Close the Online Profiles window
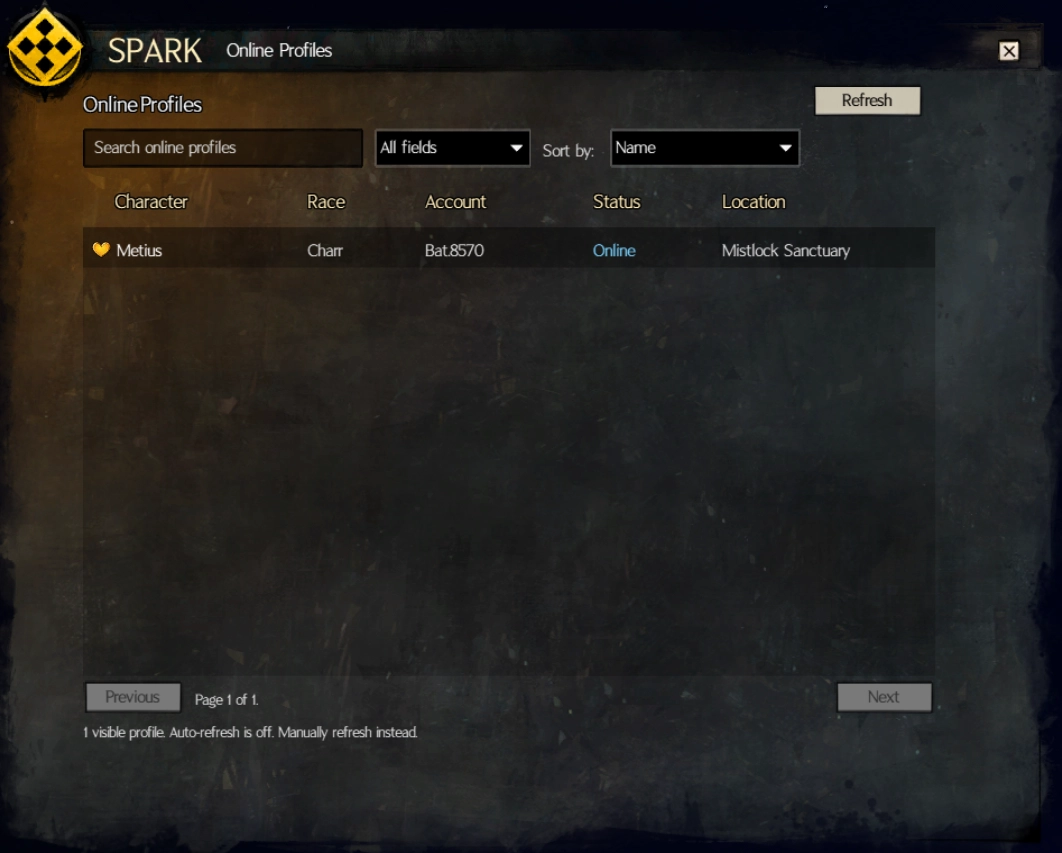 pyautogui.click(x=1008, y=51)
